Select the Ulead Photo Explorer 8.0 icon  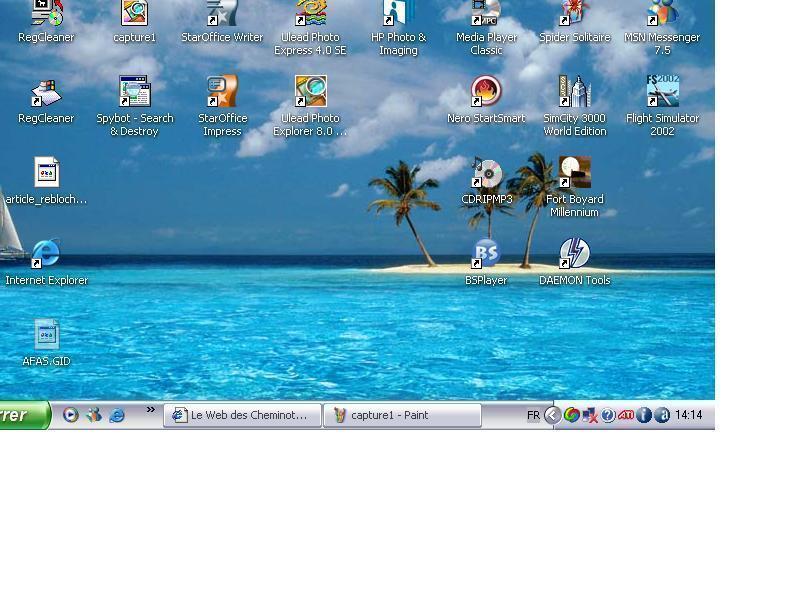point(310,92)
